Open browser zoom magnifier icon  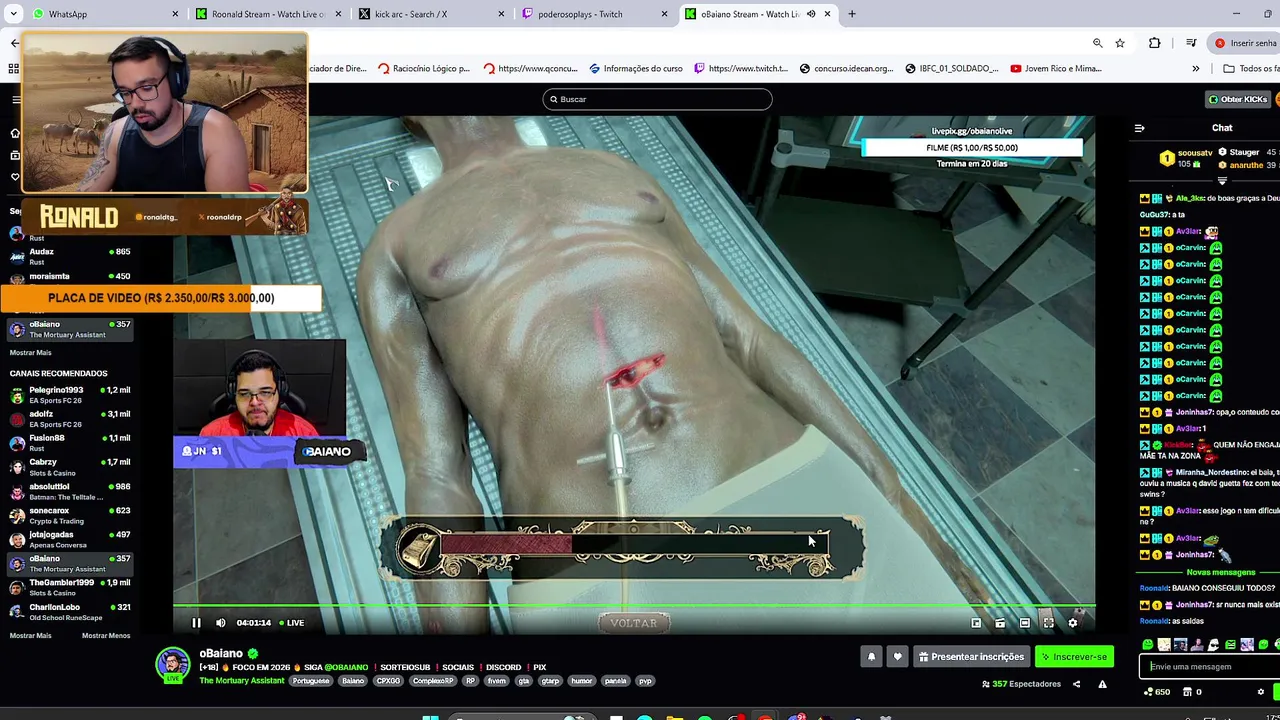[1097, 43]
